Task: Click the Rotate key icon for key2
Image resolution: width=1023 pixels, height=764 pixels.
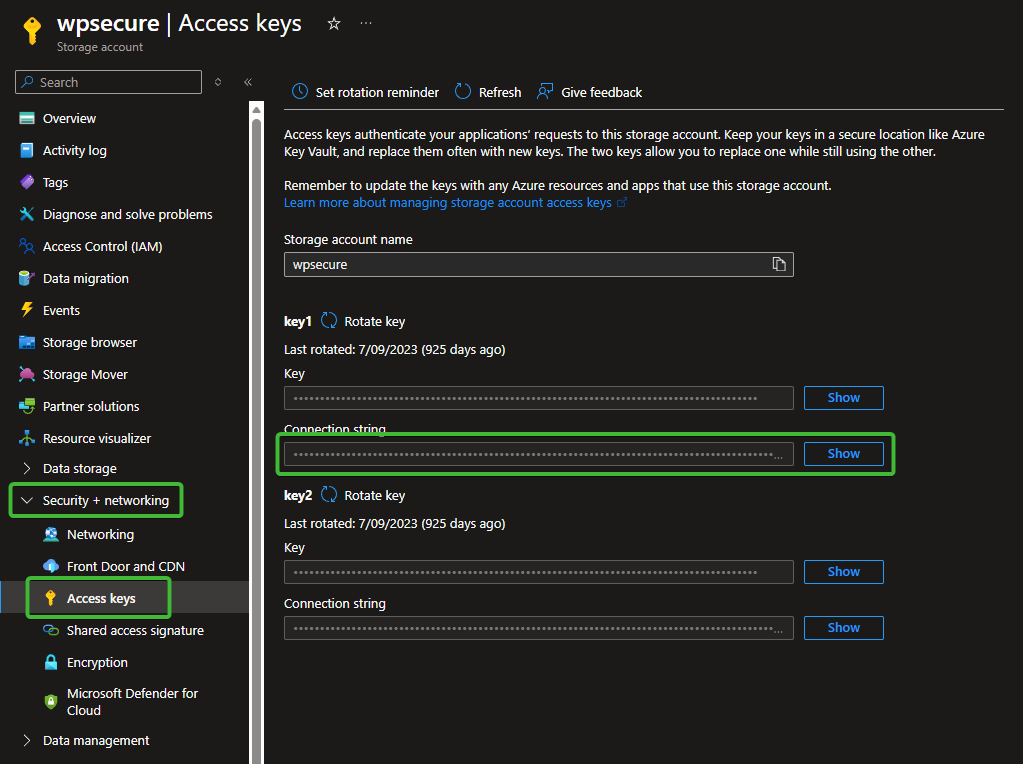Action: 329,495
